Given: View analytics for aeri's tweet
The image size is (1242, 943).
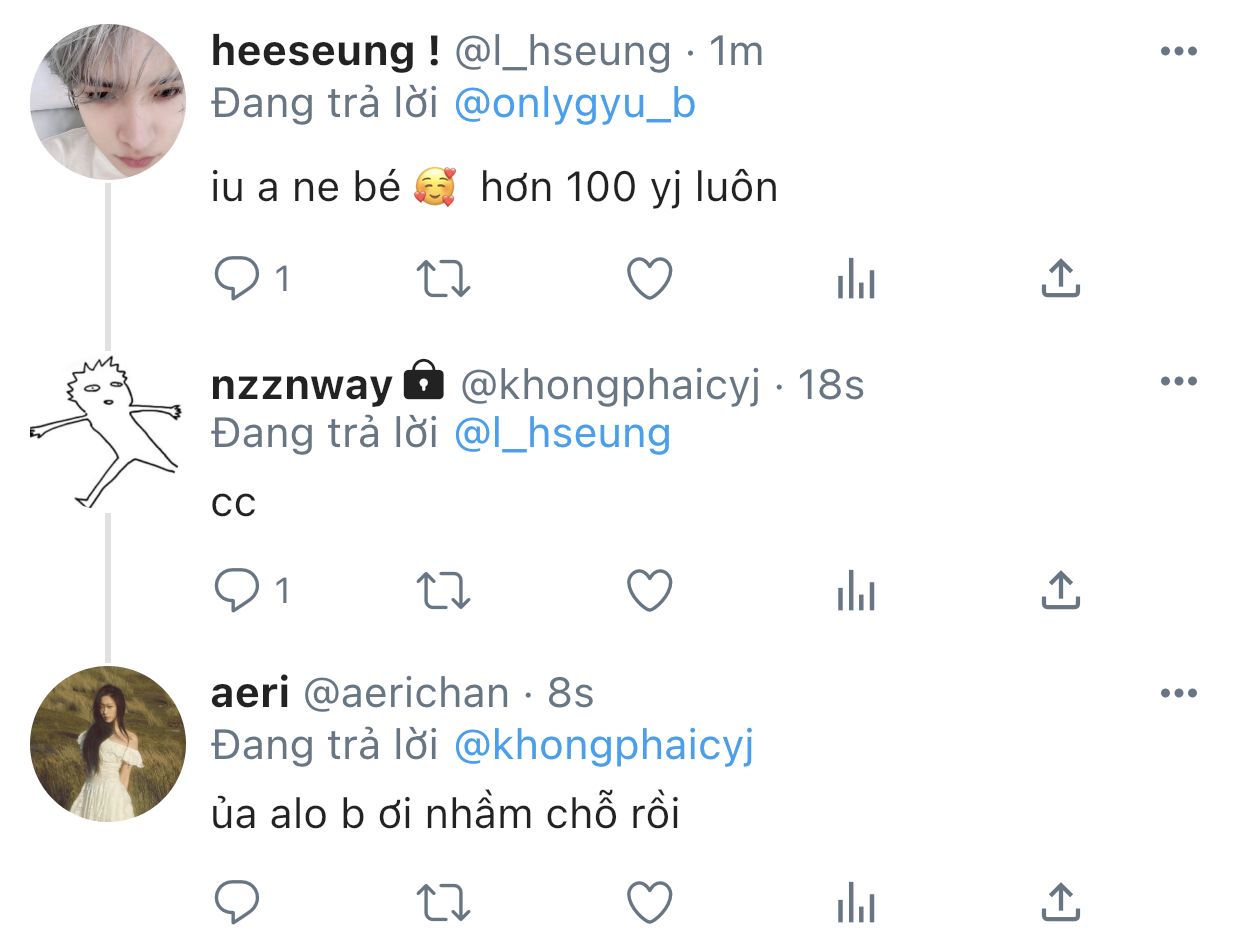Looking at the screenshot, I should [856, 903].
